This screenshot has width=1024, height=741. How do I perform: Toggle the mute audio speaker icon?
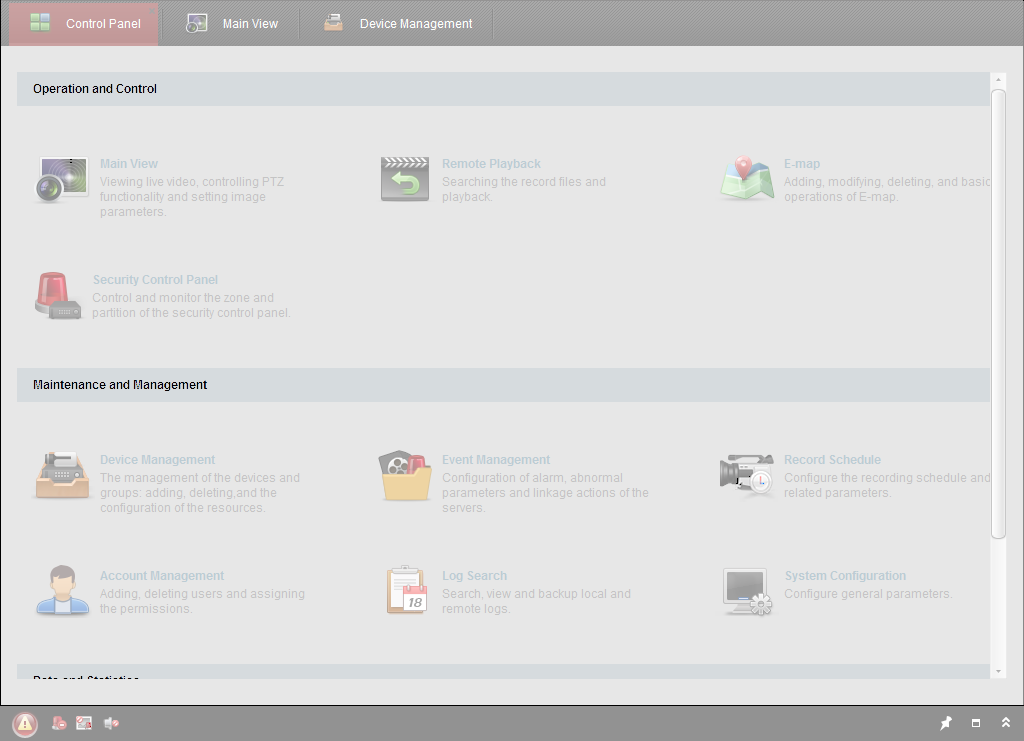tap(111, 723)
